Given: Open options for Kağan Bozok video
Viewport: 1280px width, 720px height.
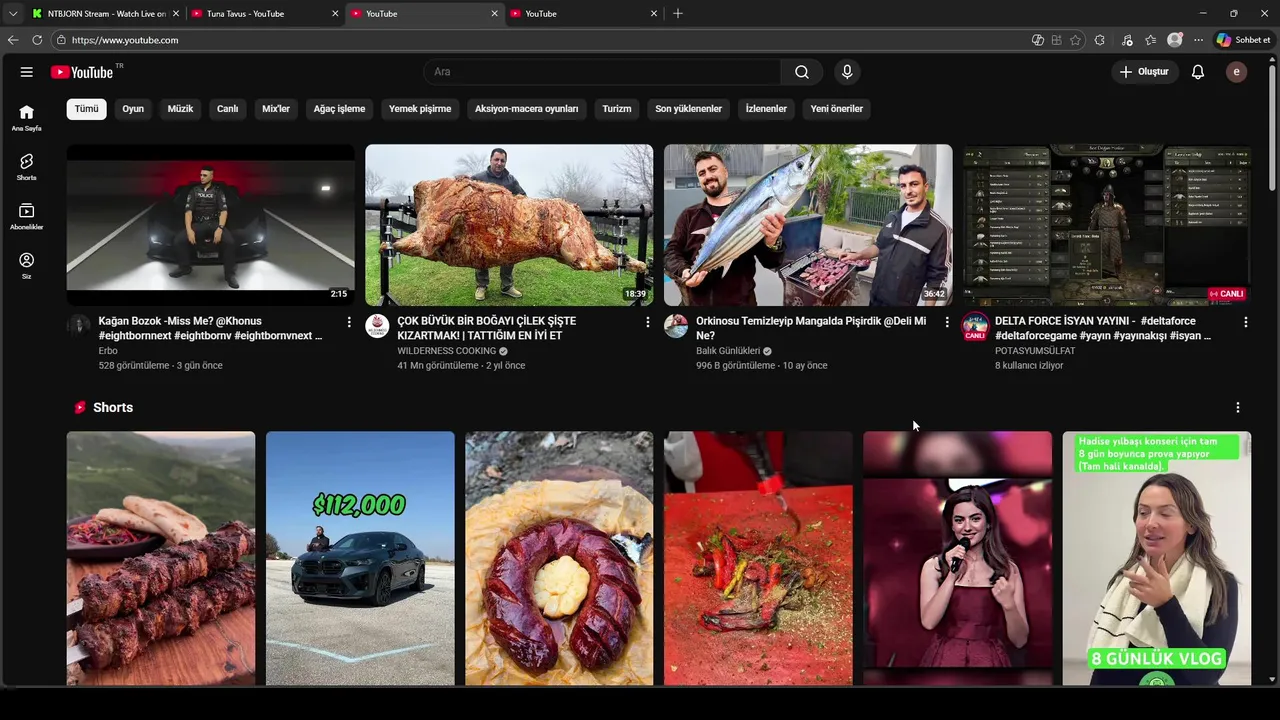Looking at the screenshot, I should (349, 322).
